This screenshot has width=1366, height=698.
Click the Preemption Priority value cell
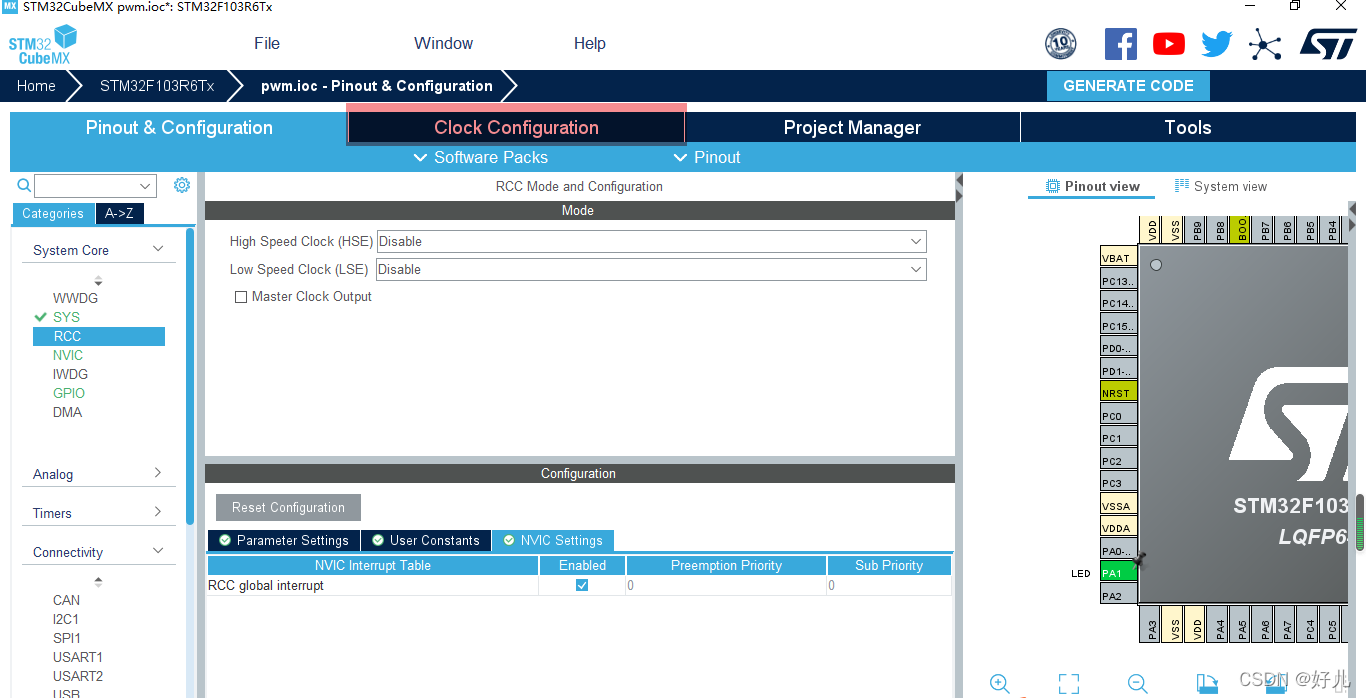[x=726, y=585]
